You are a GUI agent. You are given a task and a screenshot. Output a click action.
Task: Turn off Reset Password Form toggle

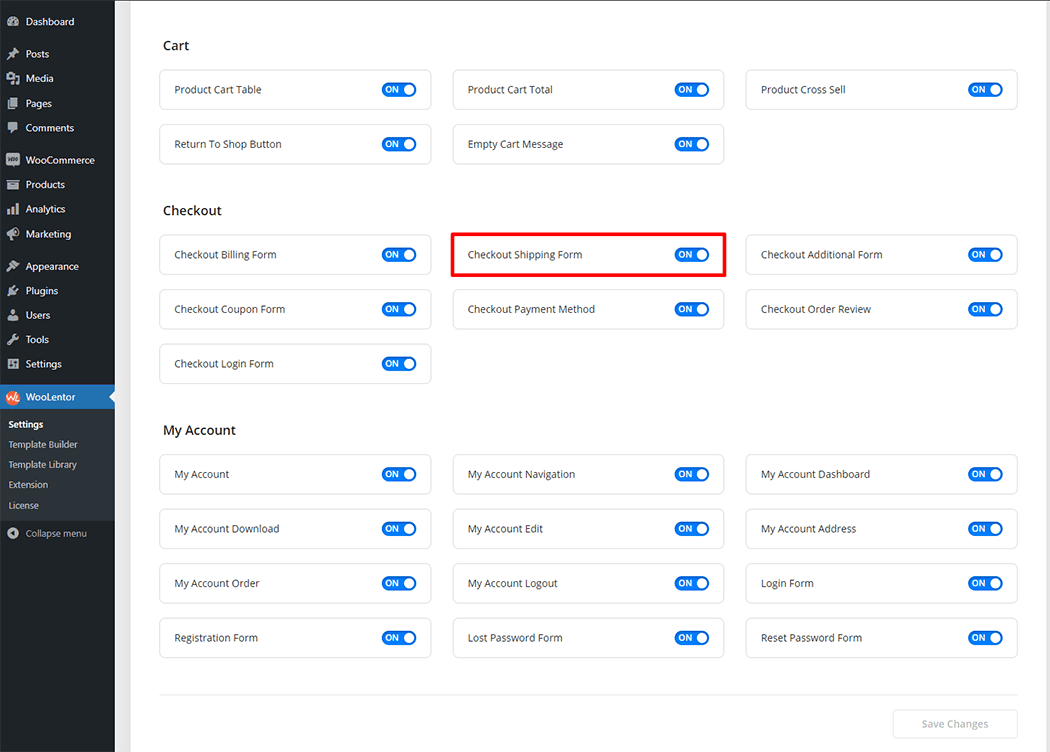(984, 638)
